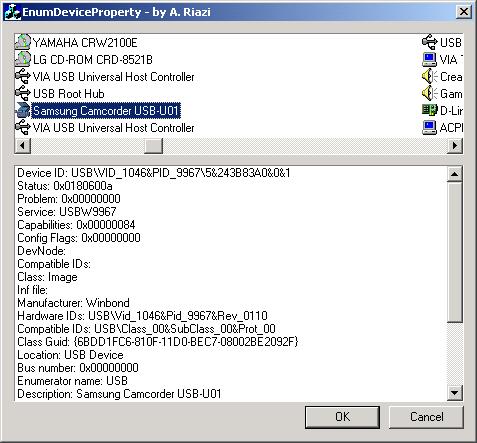Click the properties pane scroll down arrow
This screenshot has width=477, height=443.
tap(455, 392)
